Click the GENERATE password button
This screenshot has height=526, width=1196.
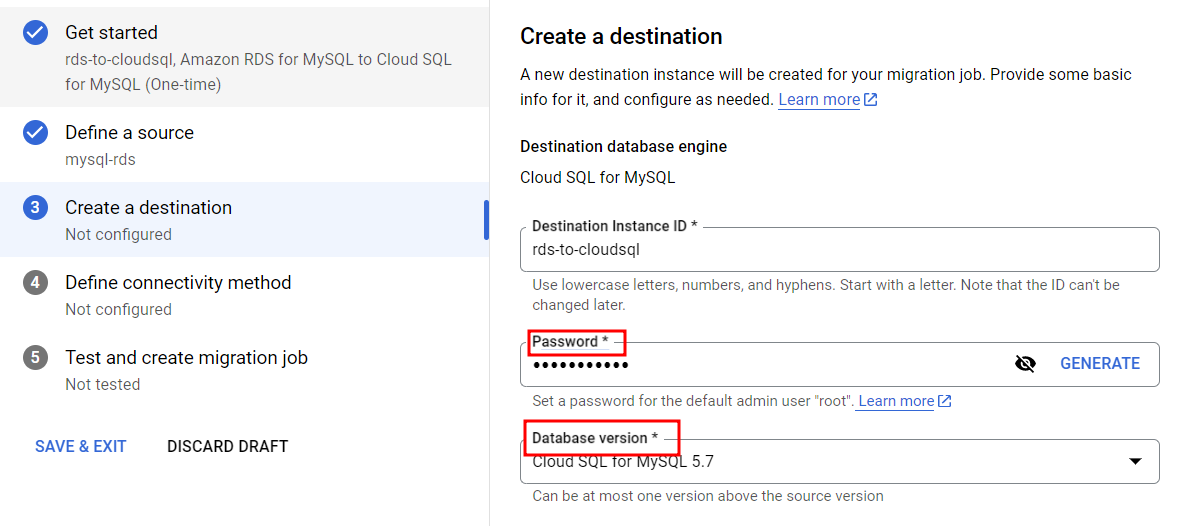[x=1100, y=364]
